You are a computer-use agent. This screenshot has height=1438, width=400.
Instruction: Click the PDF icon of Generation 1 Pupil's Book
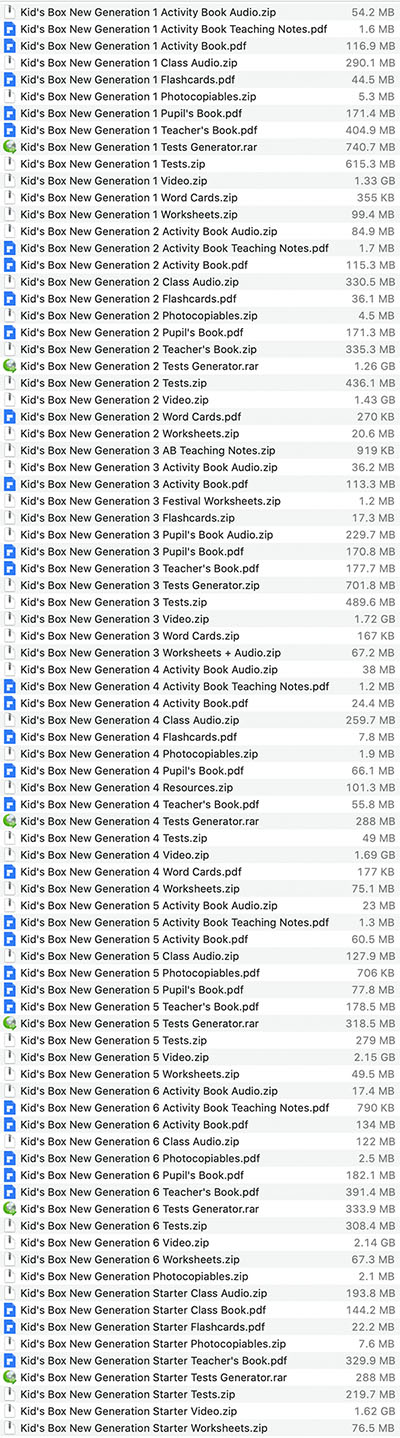tap(9, 113)
